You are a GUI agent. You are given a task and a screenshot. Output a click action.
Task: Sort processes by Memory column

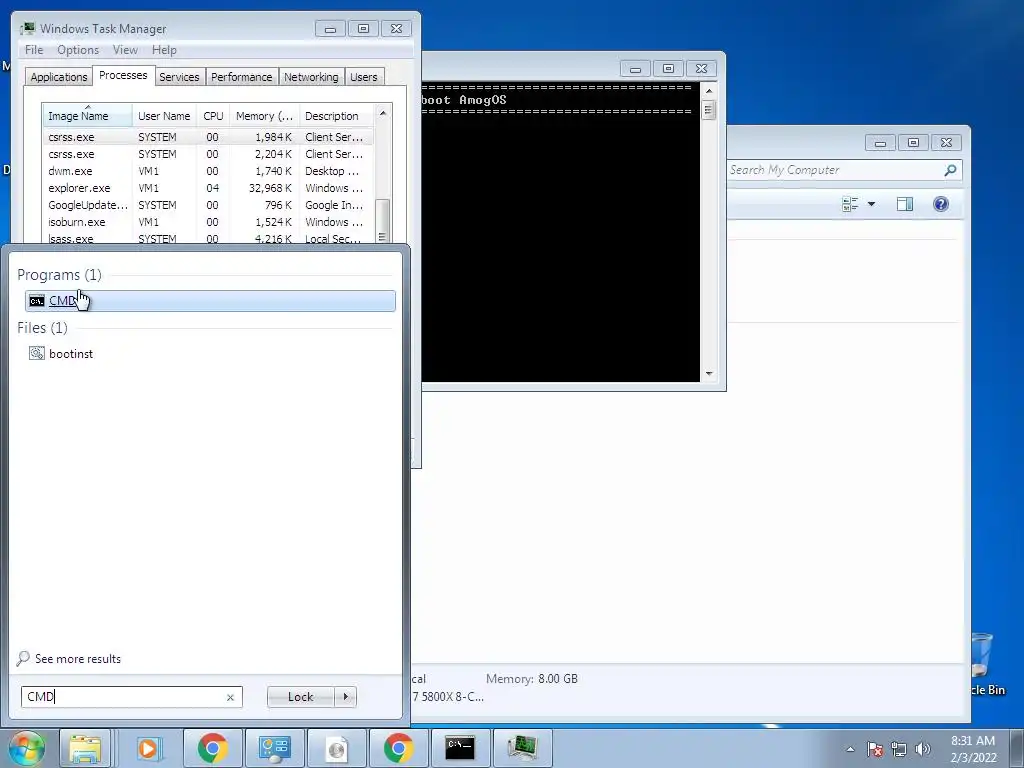coord(264,116)
